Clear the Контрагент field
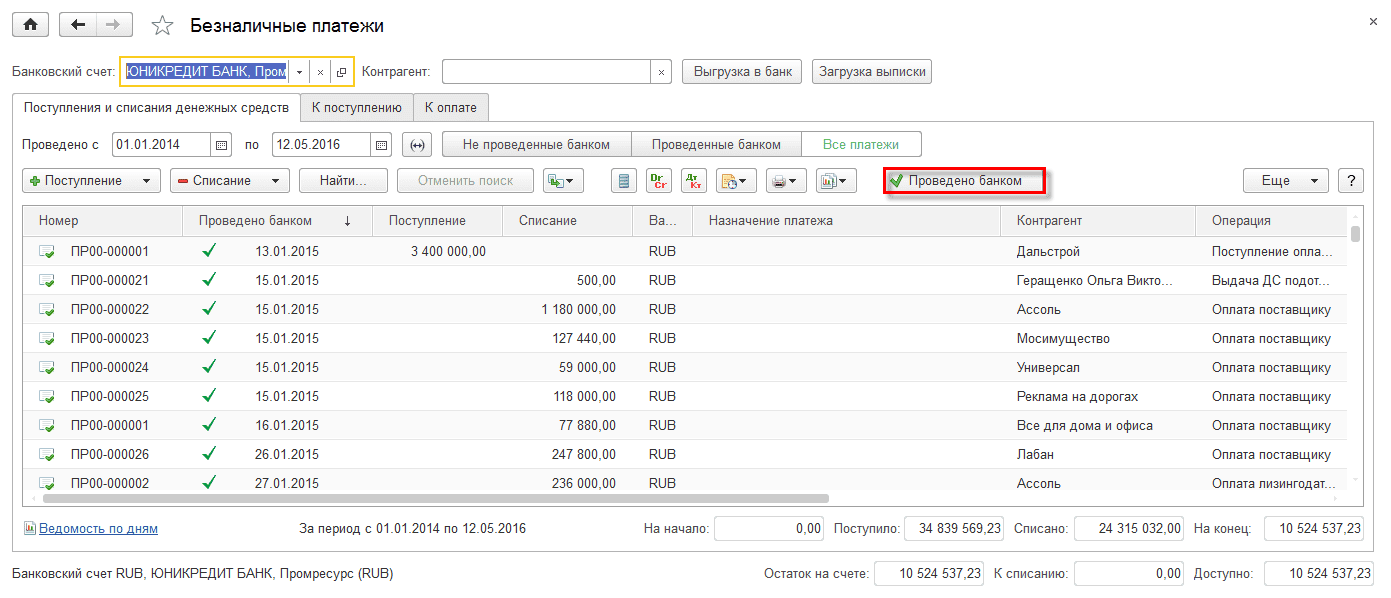 click(661, 72)
